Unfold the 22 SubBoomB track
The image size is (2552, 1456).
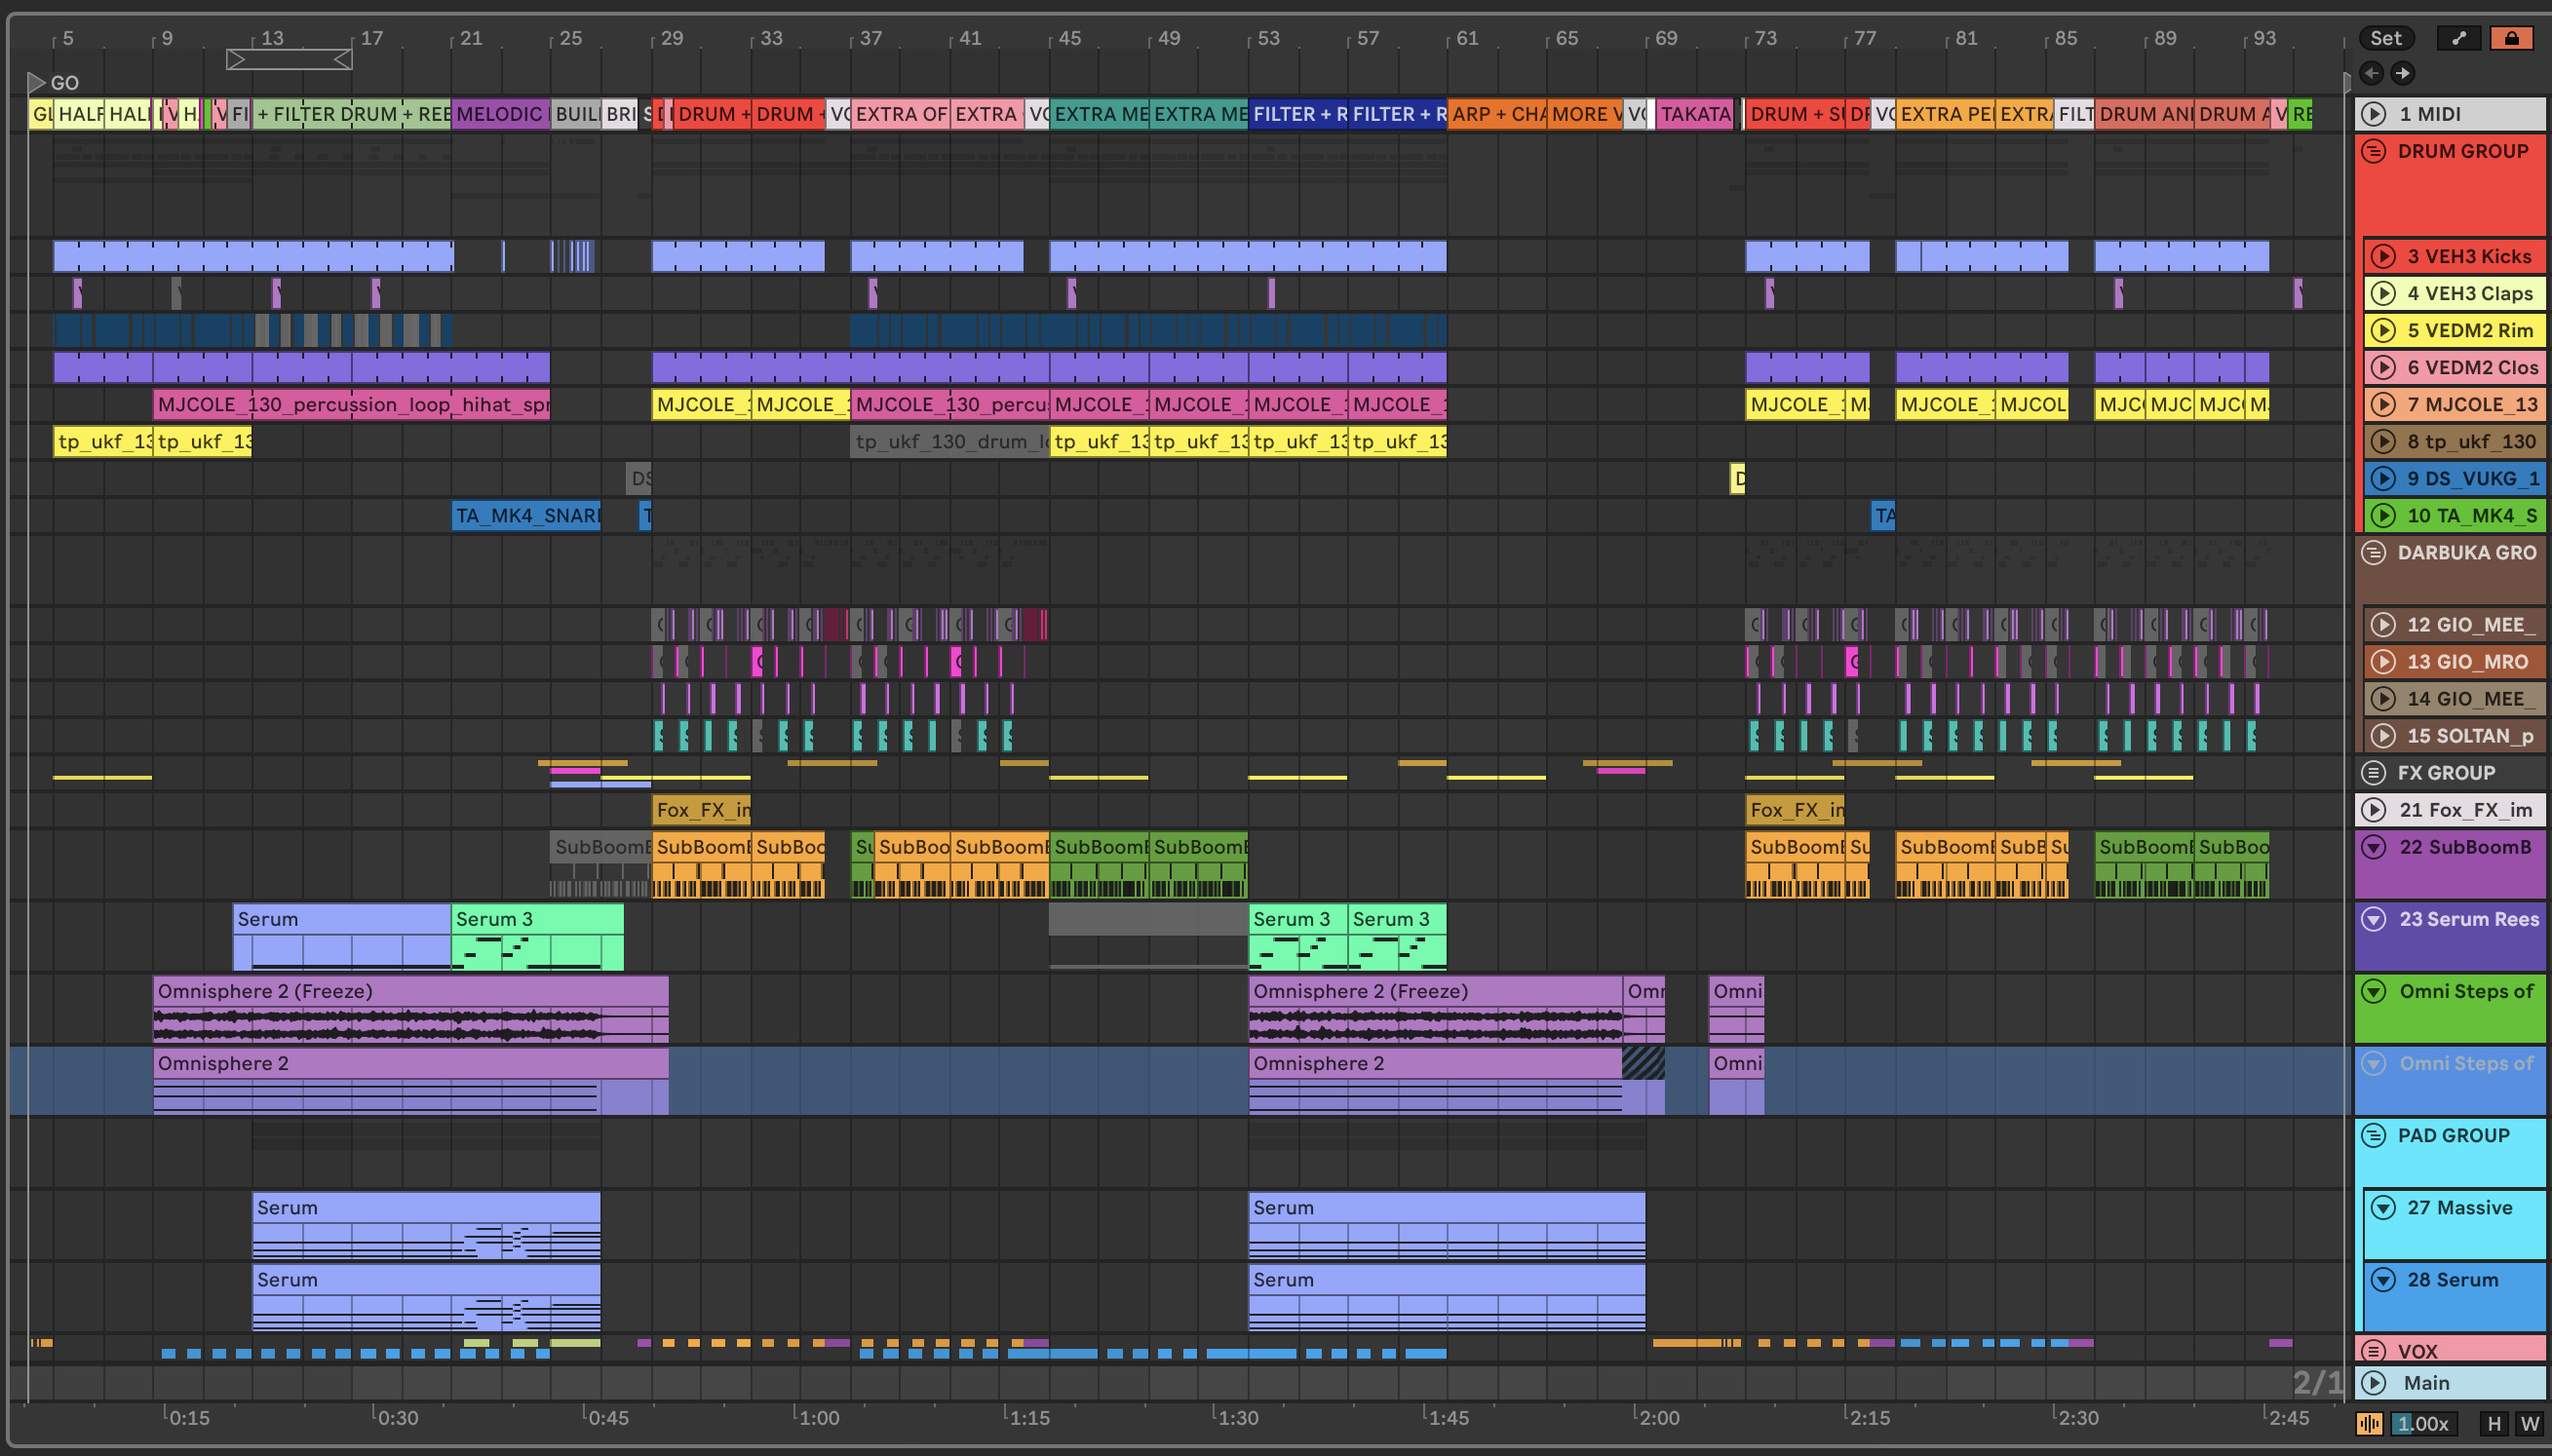pyautogui.click(x=2373, y=847)
